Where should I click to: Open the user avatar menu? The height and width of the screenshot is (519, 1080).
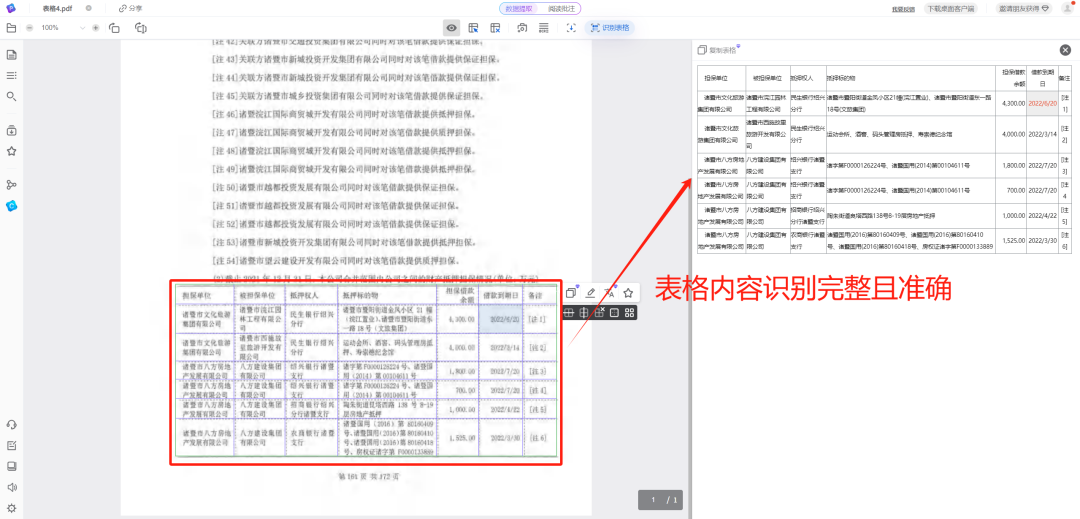pos(1067,8)
